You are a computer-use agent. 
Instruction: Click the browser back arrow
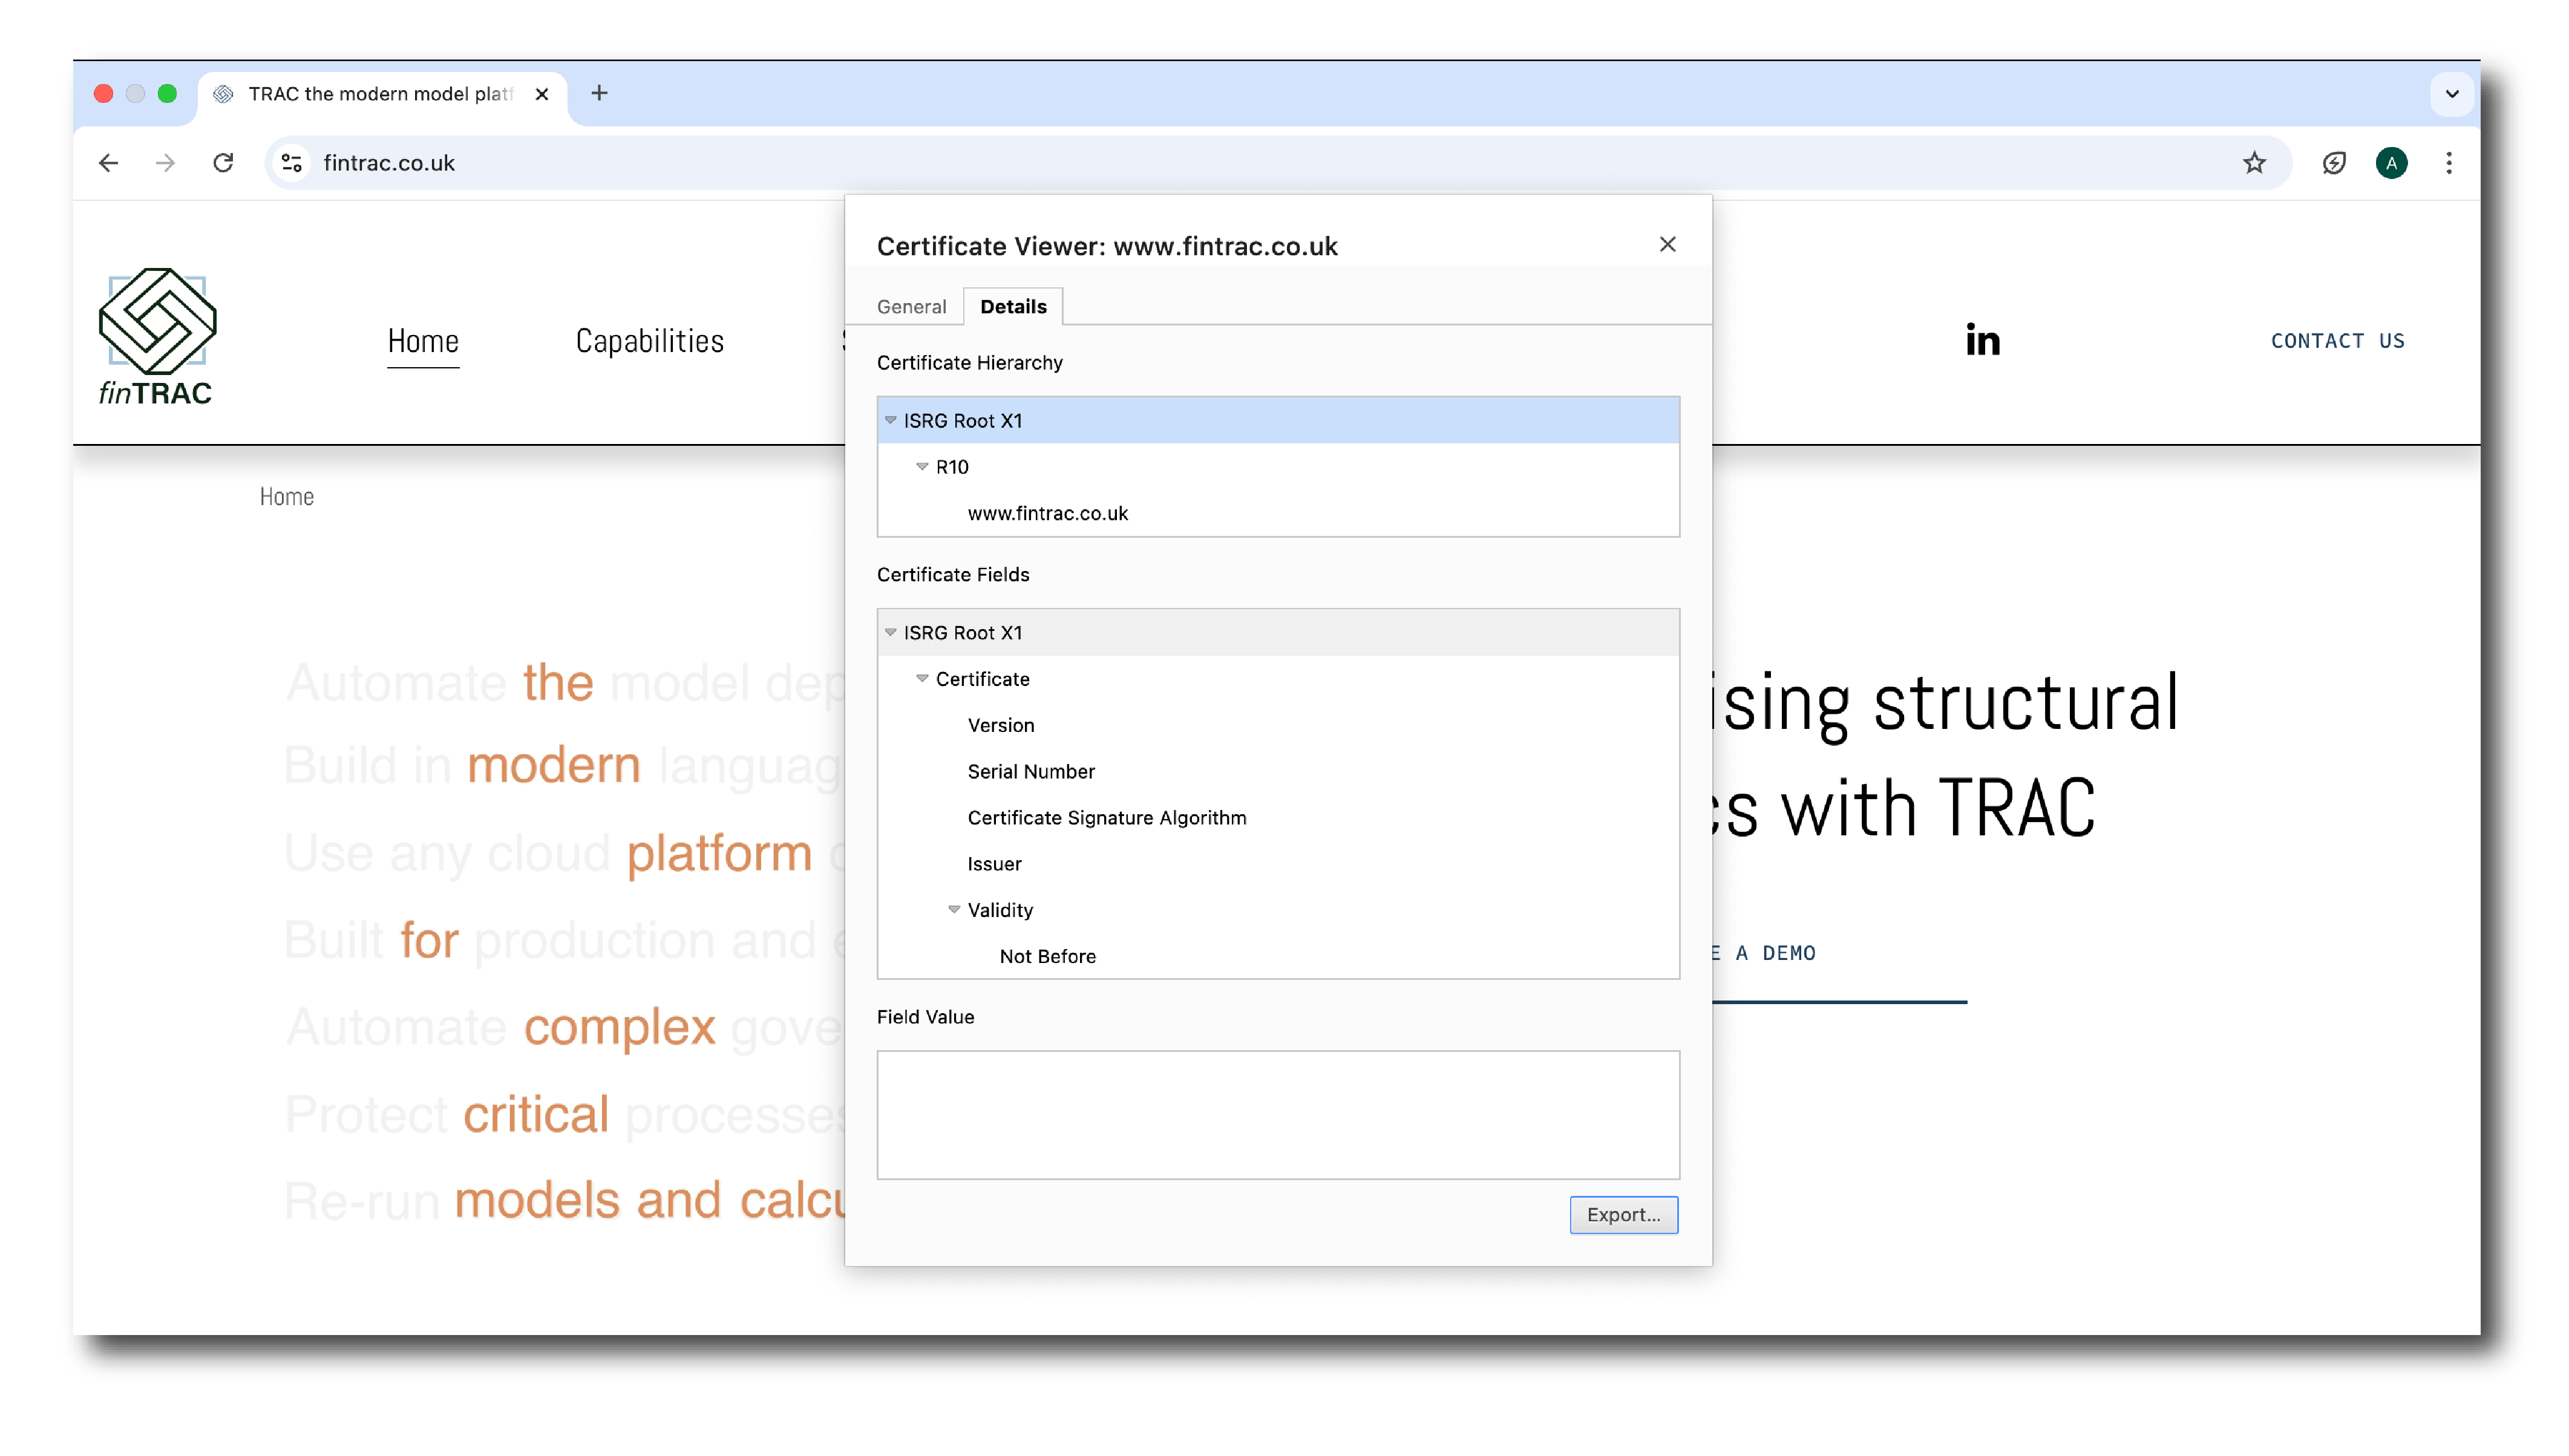pos(109,163)
